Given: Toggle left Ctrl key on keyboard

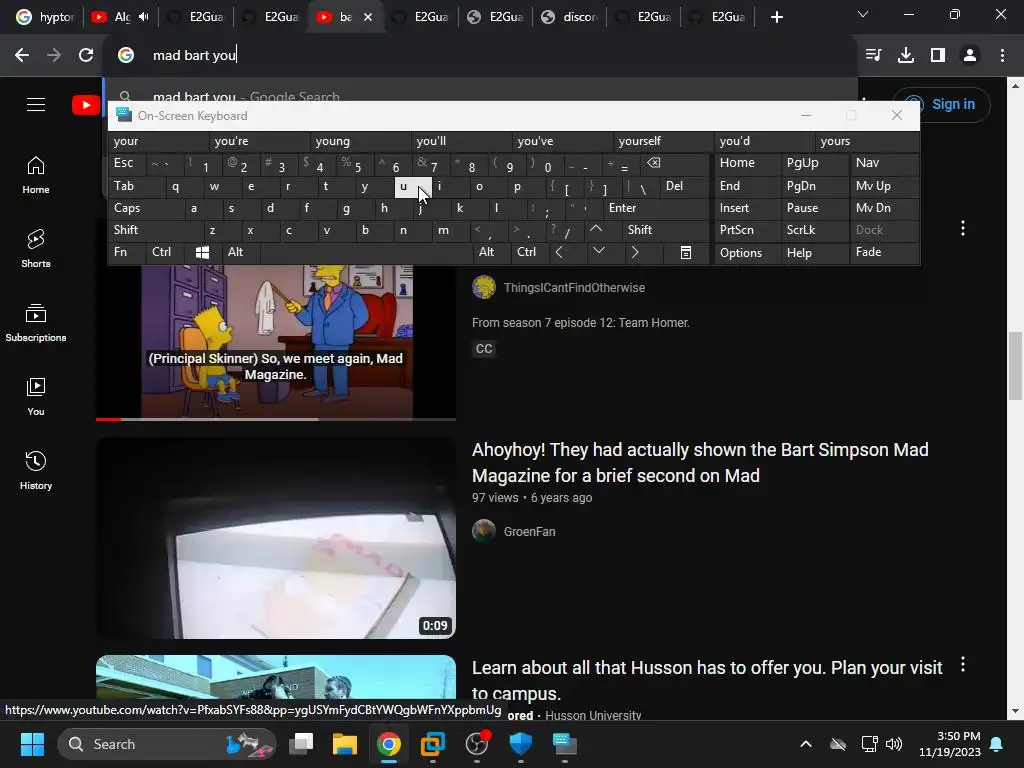Looking at the screenshot, I should (165, 252).
